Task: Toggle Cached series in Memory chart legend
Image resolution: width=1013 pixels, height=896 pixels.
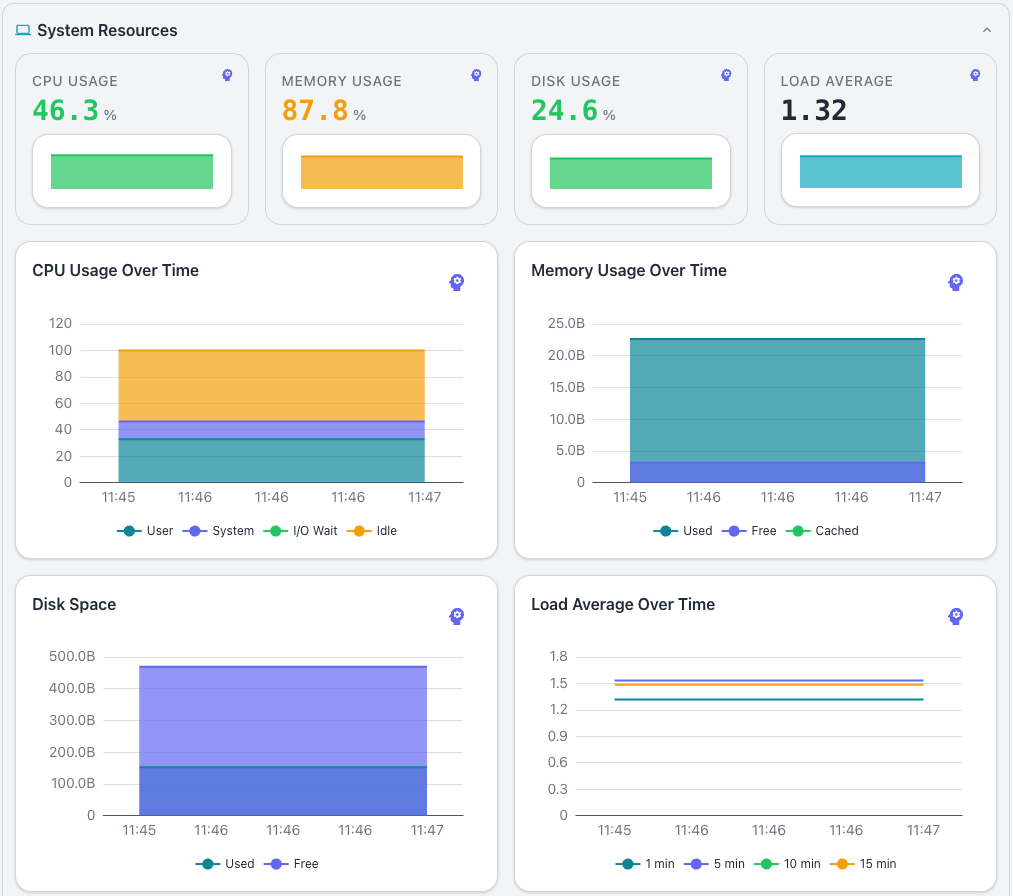Action: 822,531
